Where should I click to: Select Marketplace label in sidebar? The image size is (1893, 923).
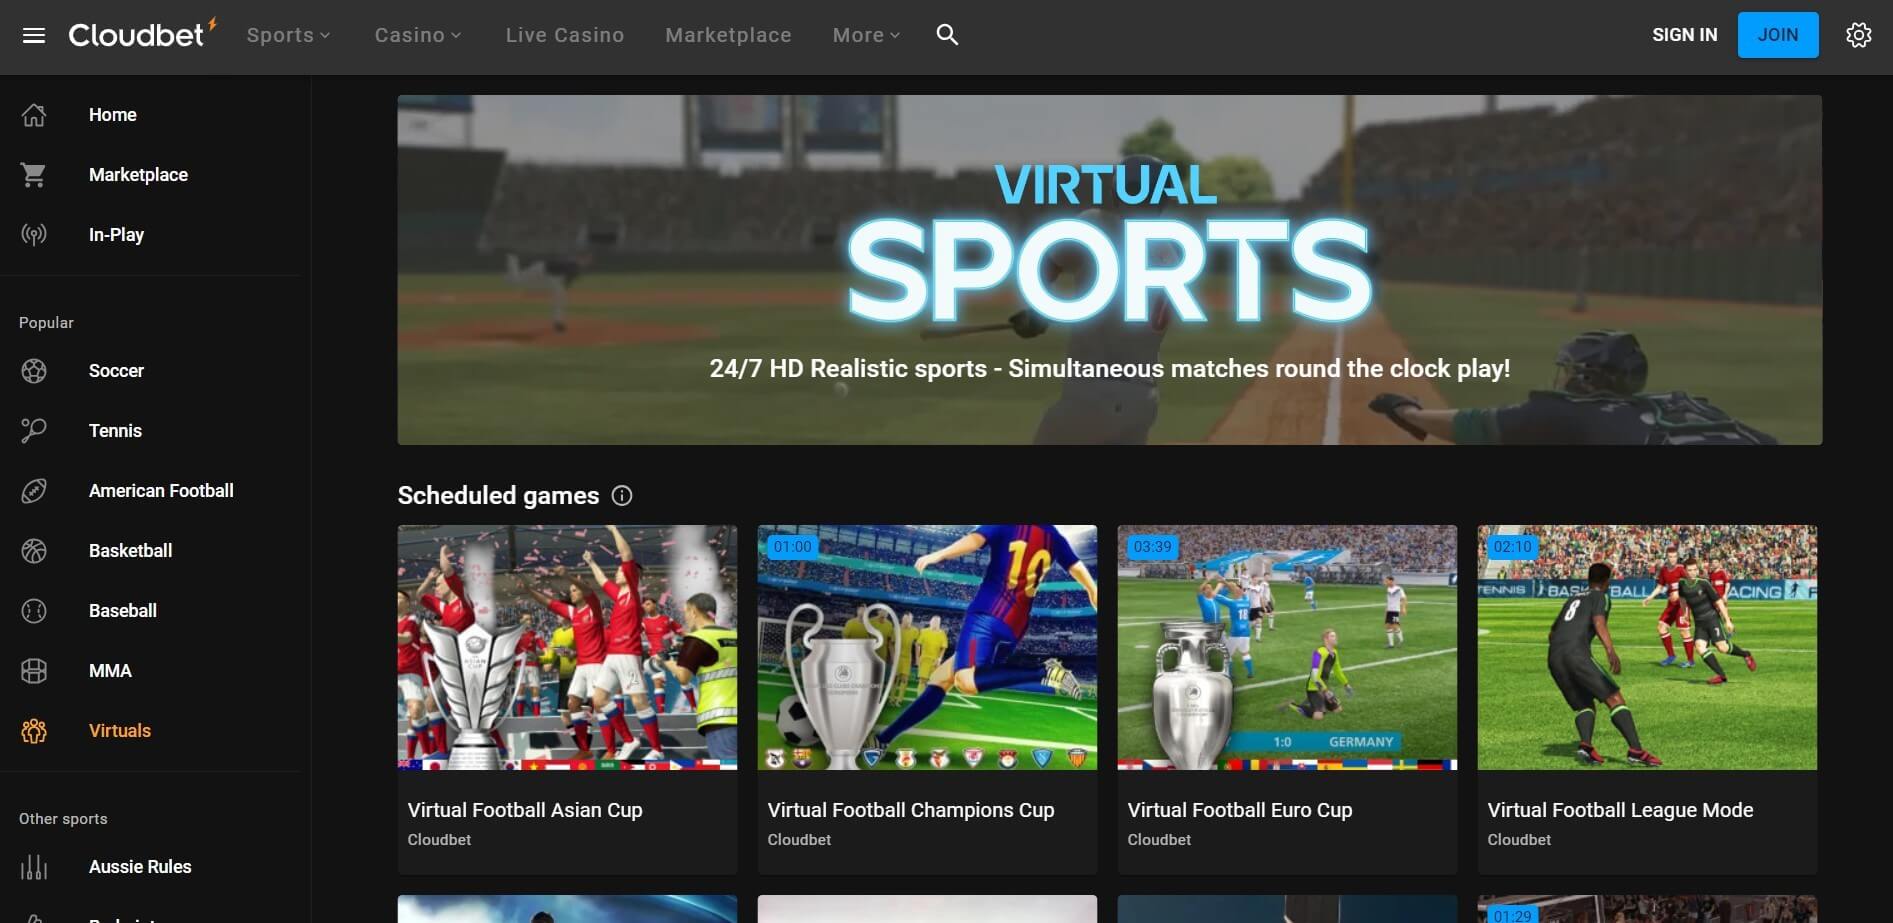click(138, 175)
